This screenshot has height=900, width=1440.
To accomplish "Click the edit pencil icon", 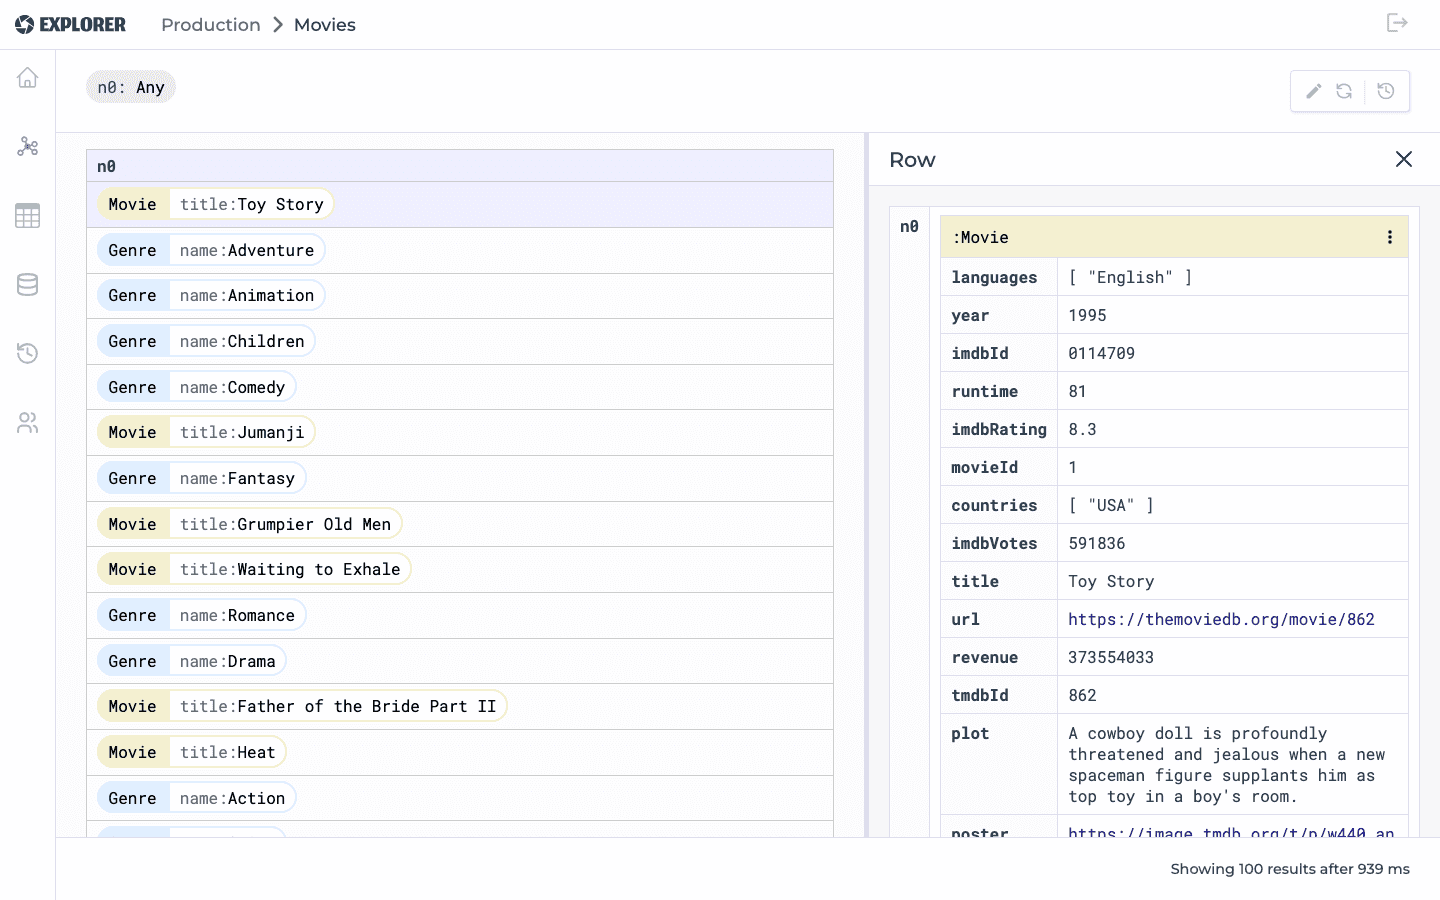I will pyautogui.click(x=1314, y=91).
